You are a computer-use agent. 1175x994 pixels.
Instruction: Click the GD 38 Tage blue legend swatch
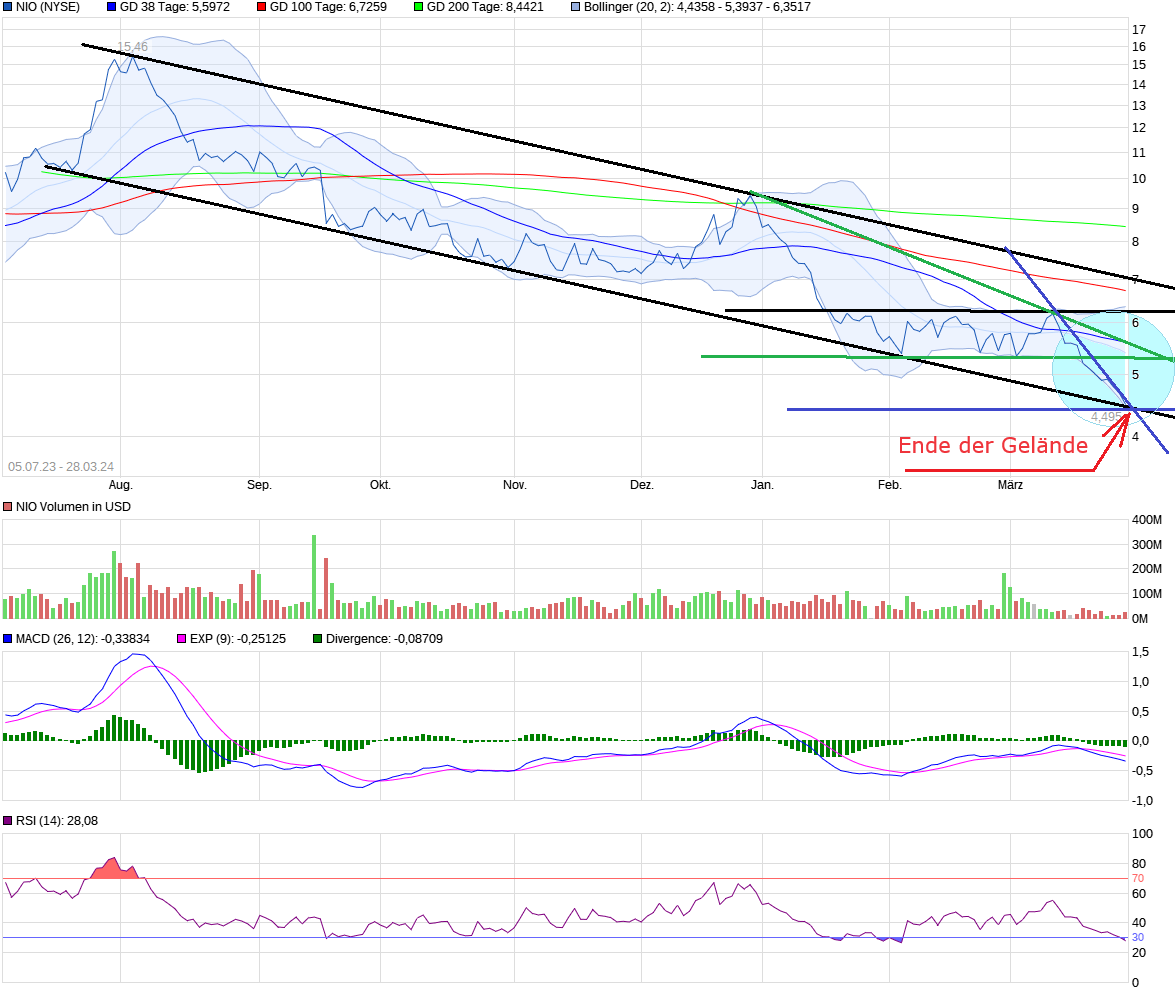click(x=111, y=7)
